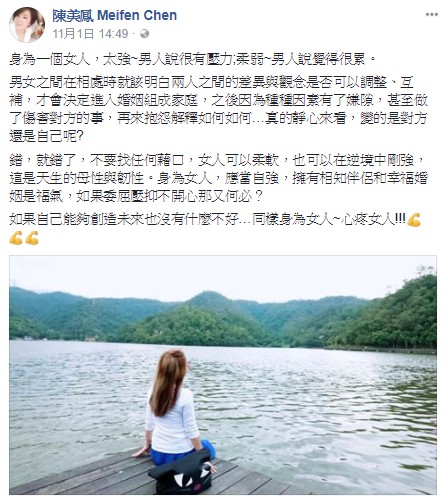Click the second bicep emoji on last line
The height and width of the screenshot is (496, 445).
tap(32, 238)
